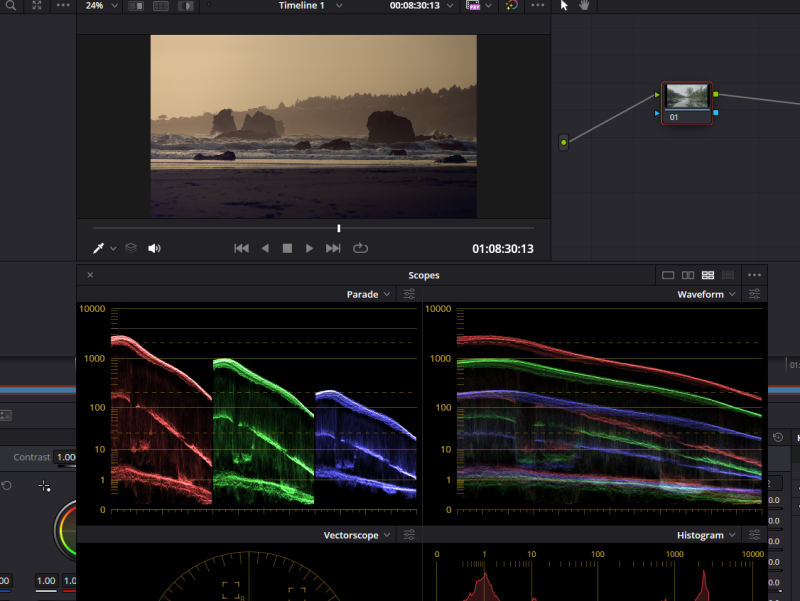The width and height of the screenshot is (800, 601).
Task: Select the crosshair point picker icon
Action: (44, 486)
